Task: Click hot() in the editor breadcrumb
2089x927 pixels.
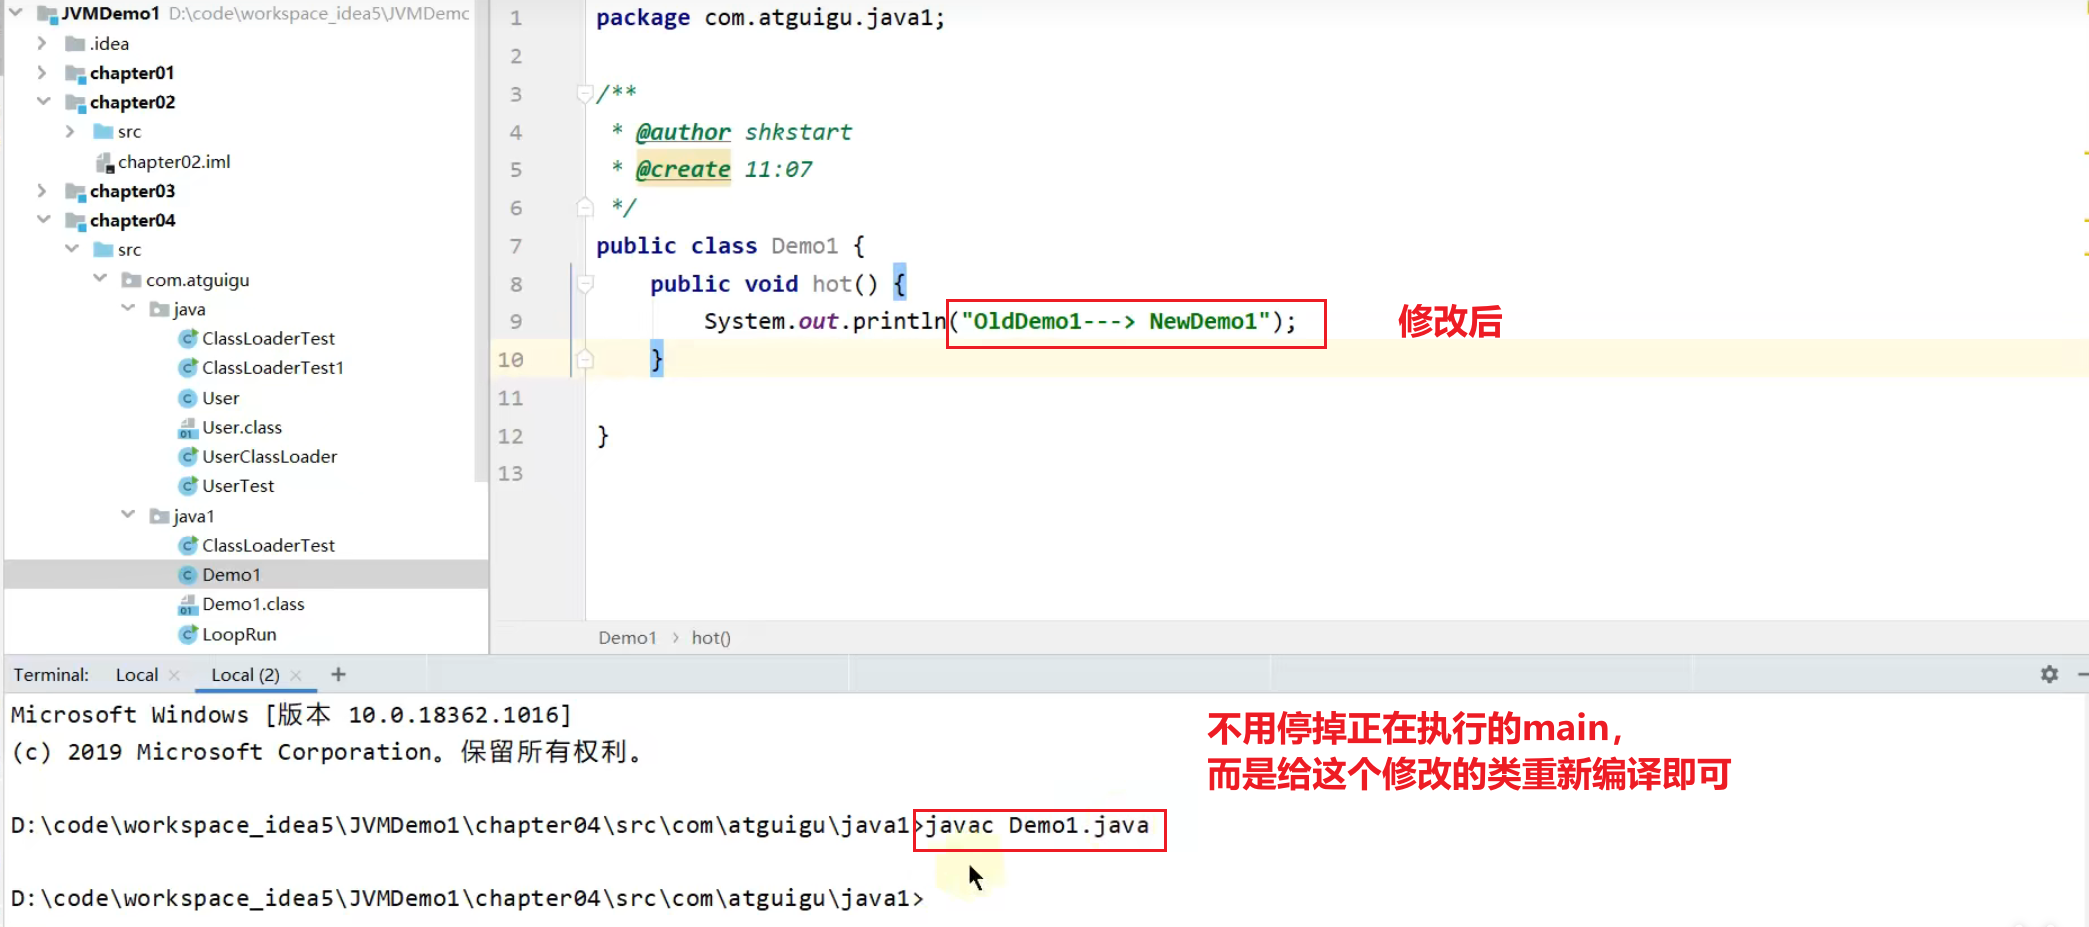Action: [711, 638]
